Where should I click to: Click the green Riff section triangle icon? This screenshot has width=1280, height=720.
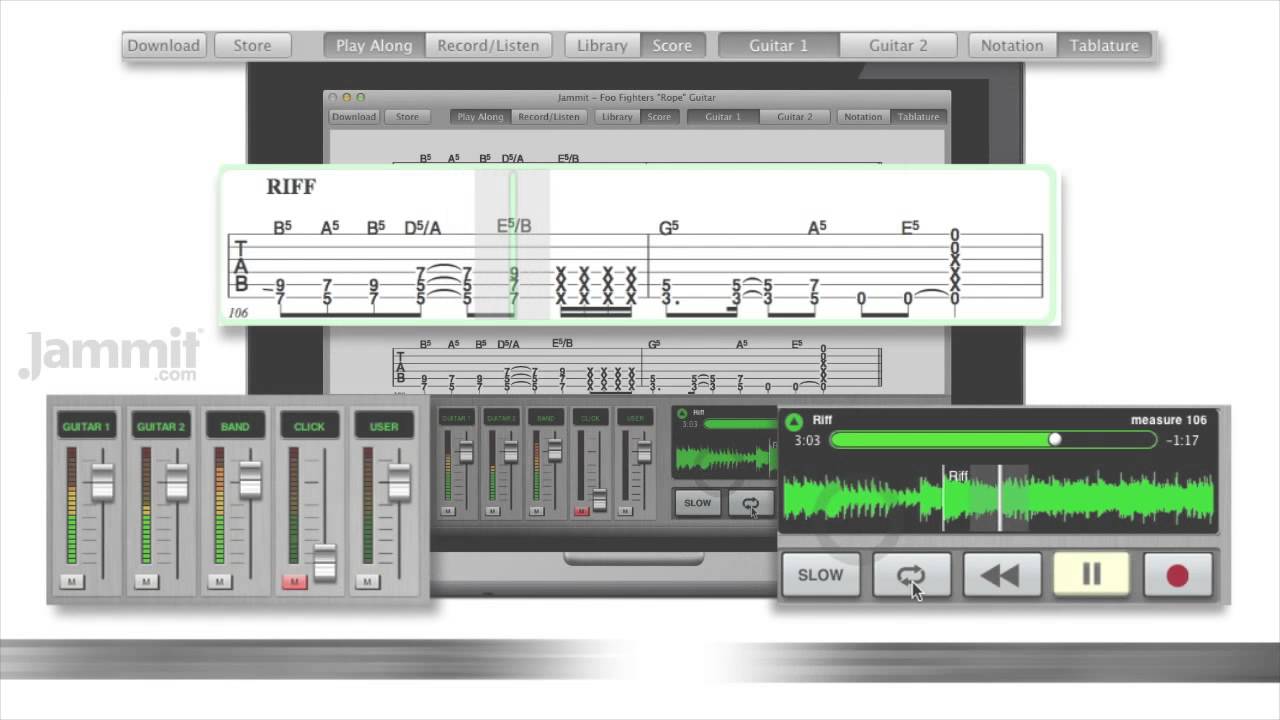pyautogui.click(x=794, y=421)
